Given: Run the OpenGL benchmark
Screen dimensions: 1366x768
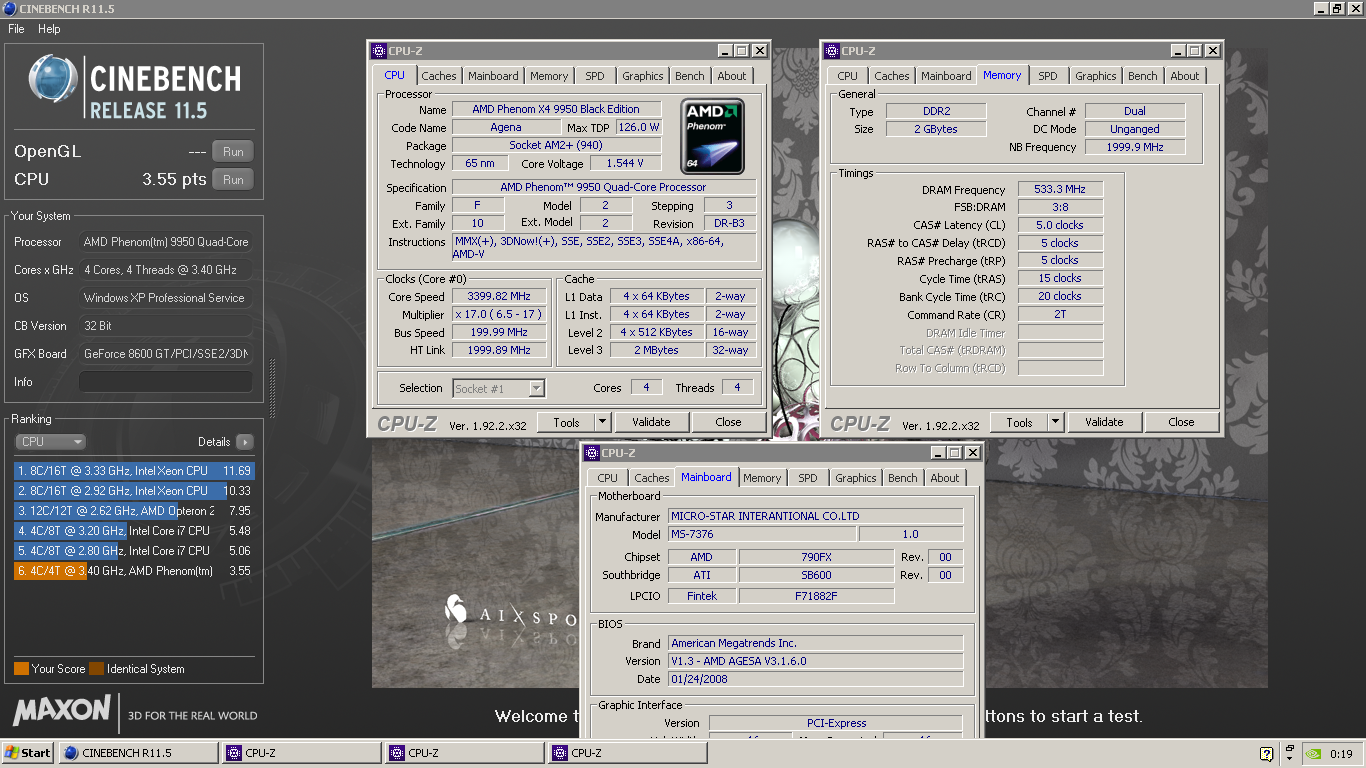Looking at the screenshot, I should 233,152.
